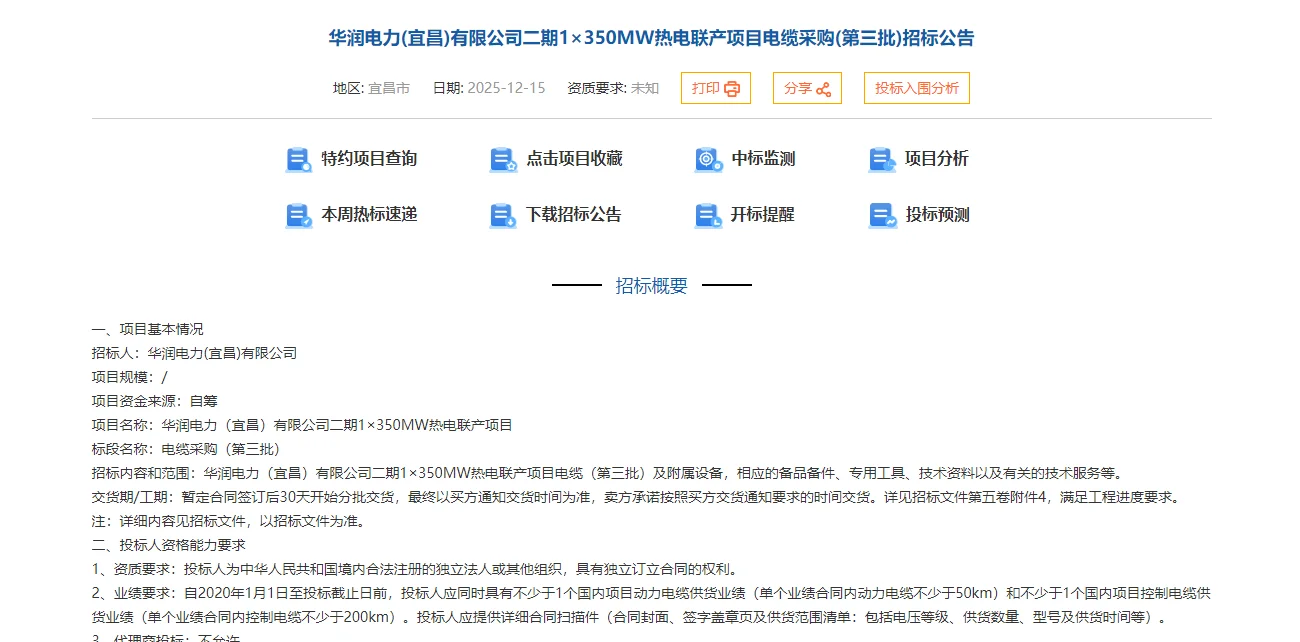The image size is (1300, 642).
Task: Click the share network icon beside 分享
Action: 824,87
